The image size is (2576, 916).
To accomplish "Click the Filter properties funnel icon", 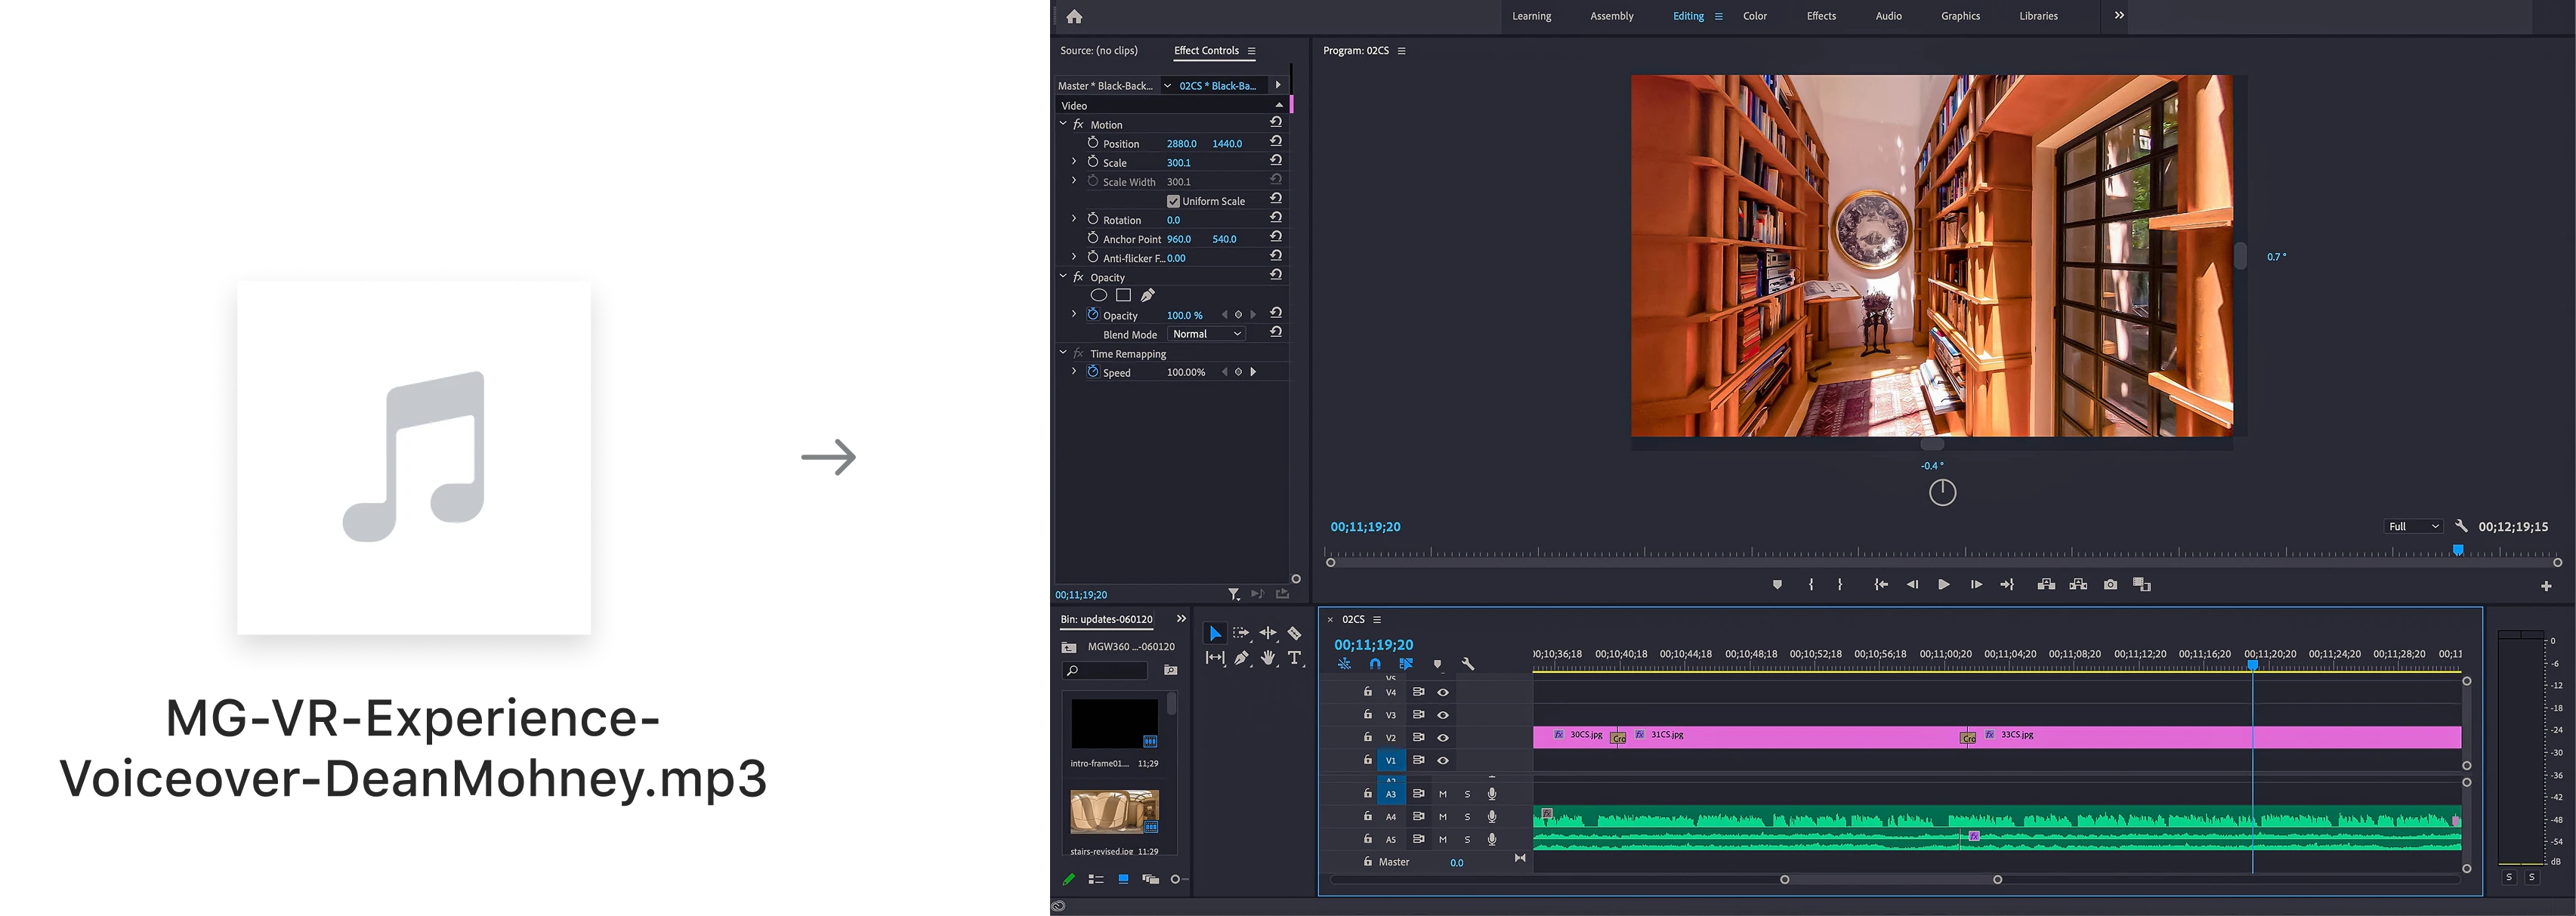I will click(x=1234, y=594).
